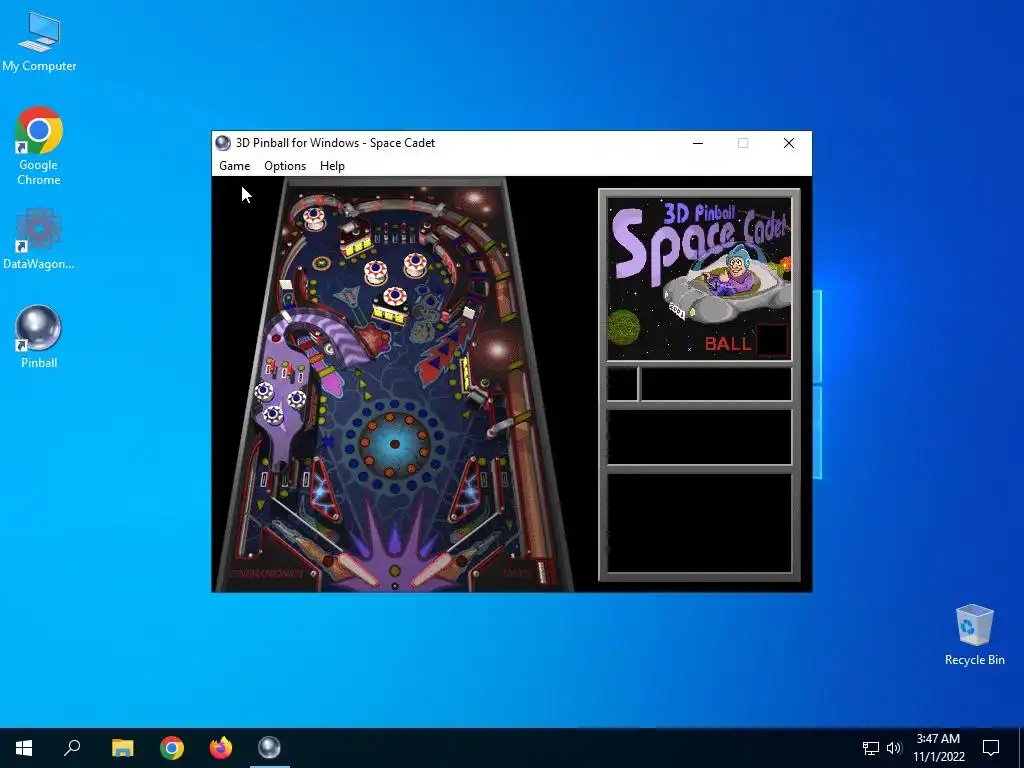
Task: Click the Space Cadet logo image
Action: point(699,280)
